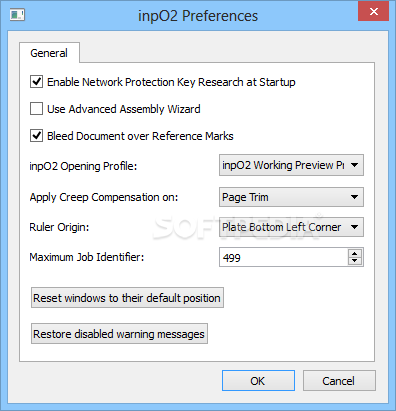Open the inpO2 Opening Profile dropdown
Viewport: 396px width, 411px height.
tap(355, 165)
